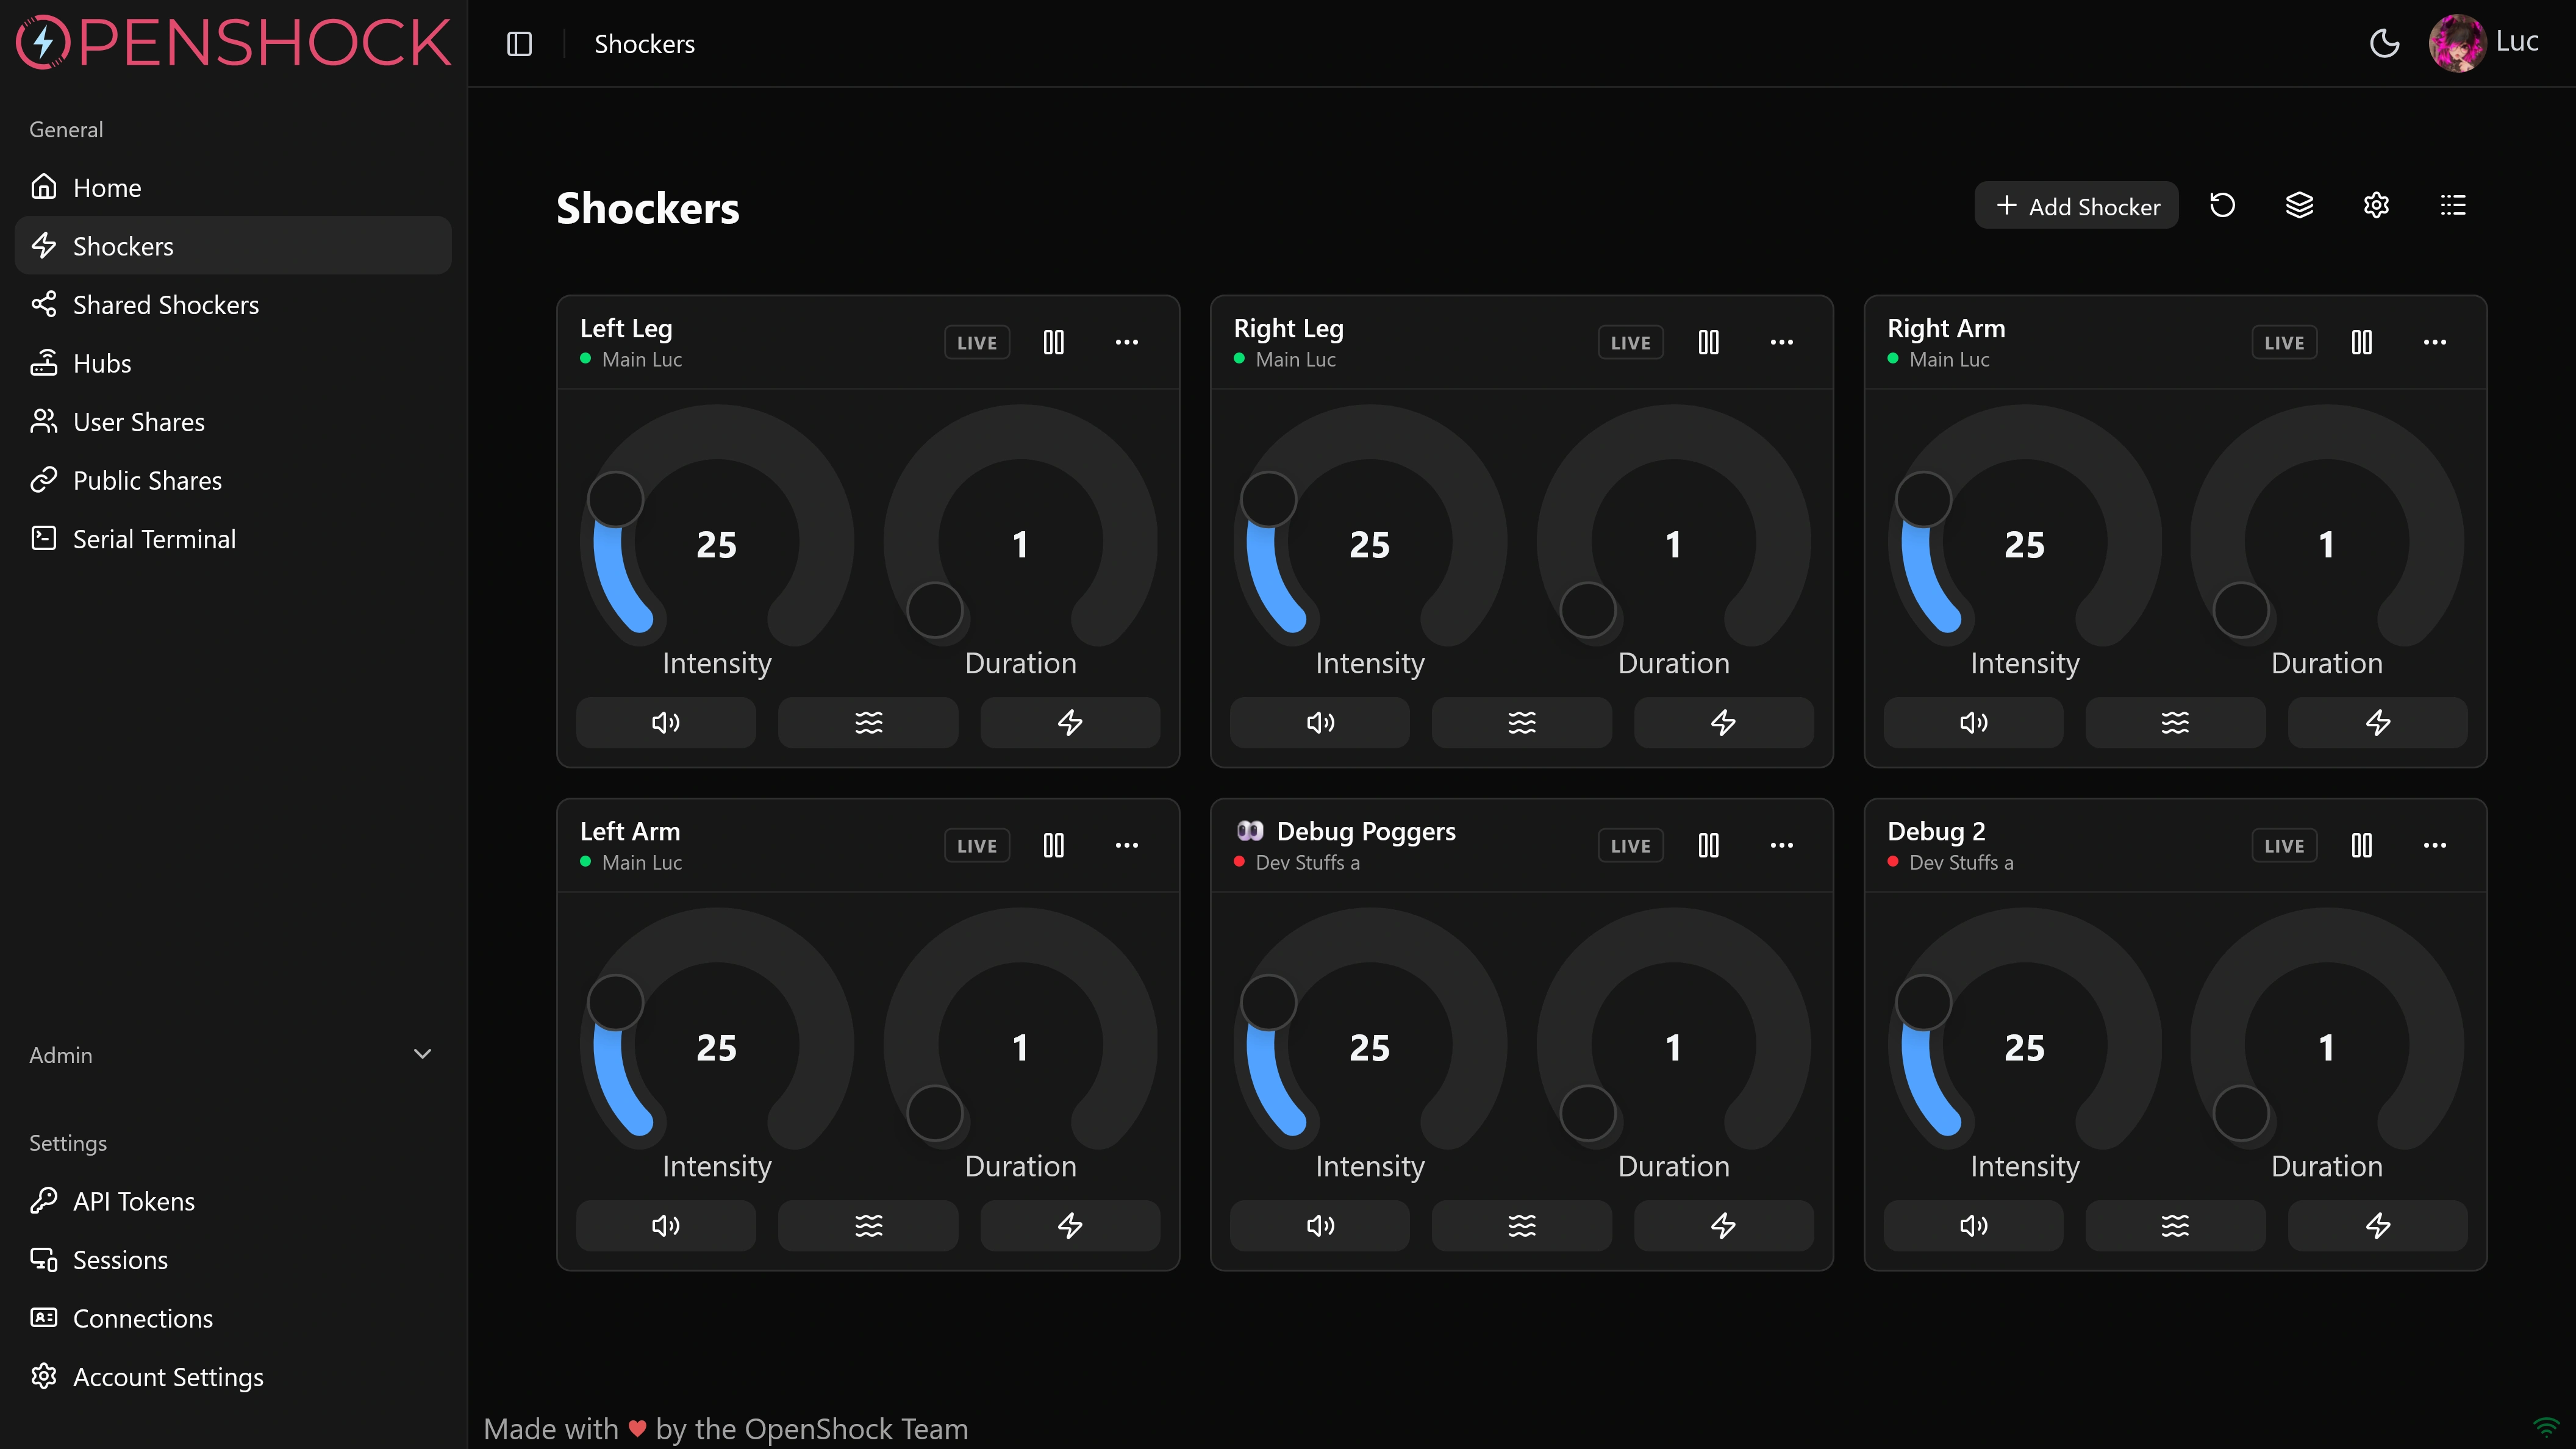Adjust Right Leg intensity knob
This screenshot has height=1449, width=2576.
[x=1269, y=500]
